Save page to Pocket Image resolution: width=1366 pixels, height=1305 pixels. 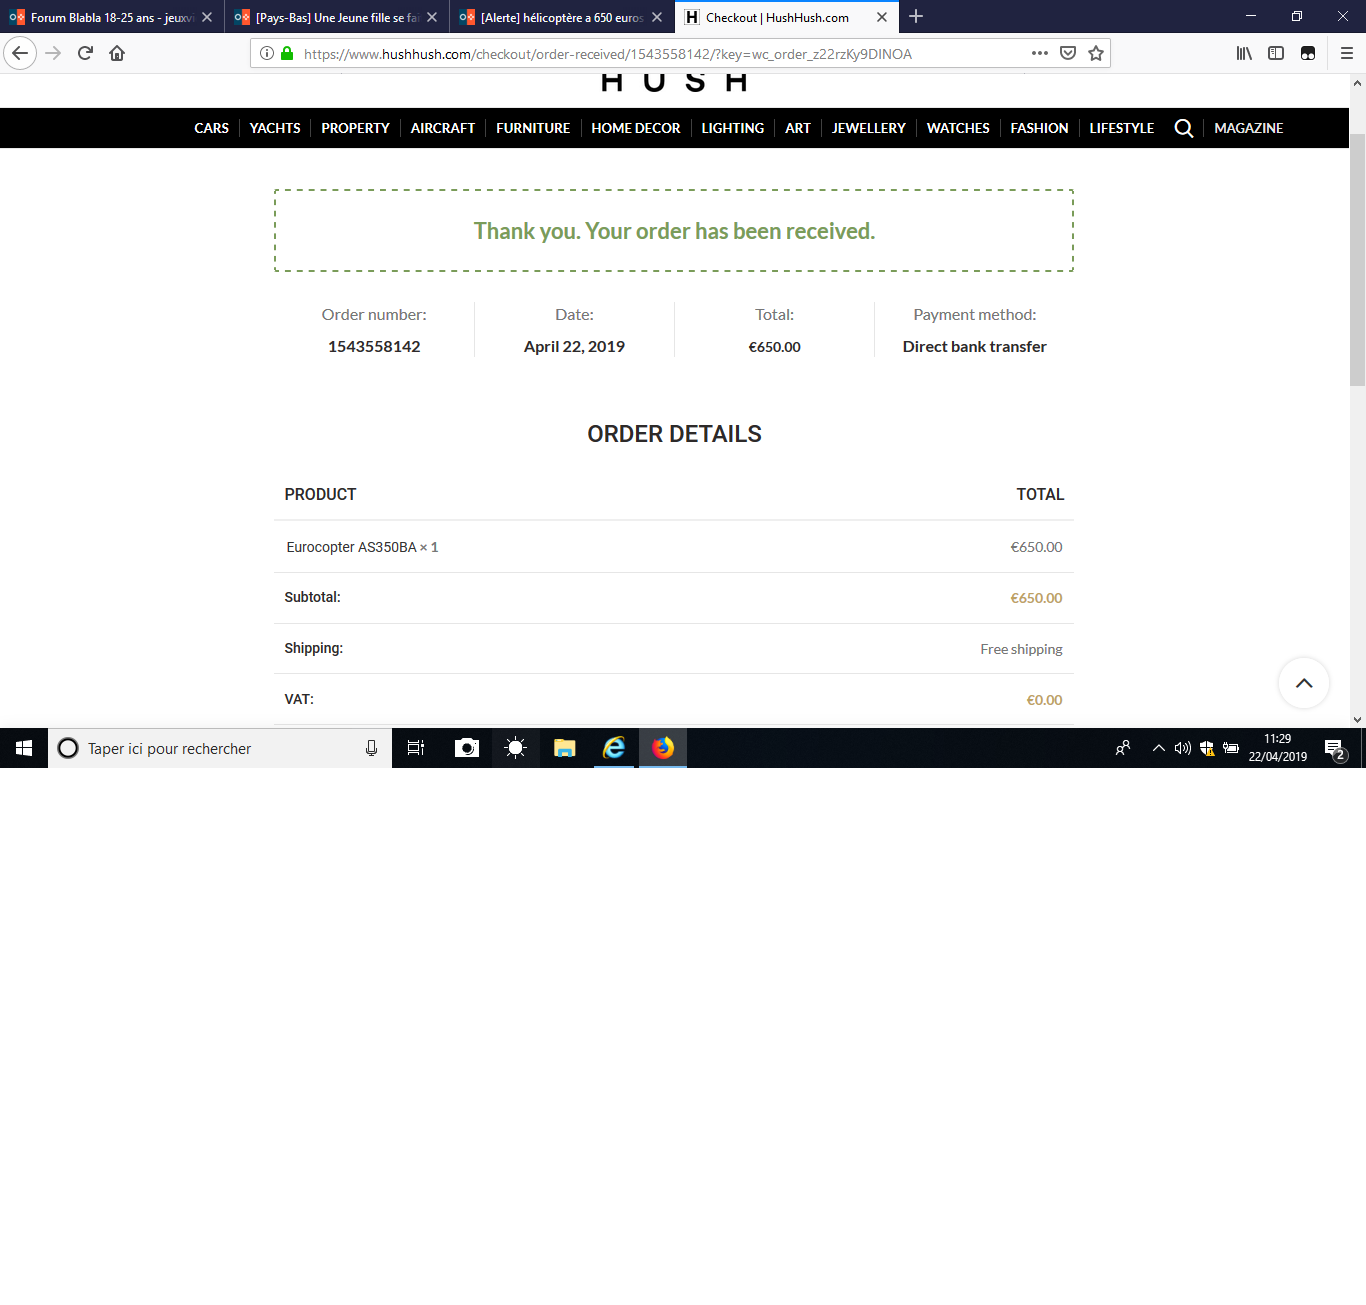[x=1068, y=53]
